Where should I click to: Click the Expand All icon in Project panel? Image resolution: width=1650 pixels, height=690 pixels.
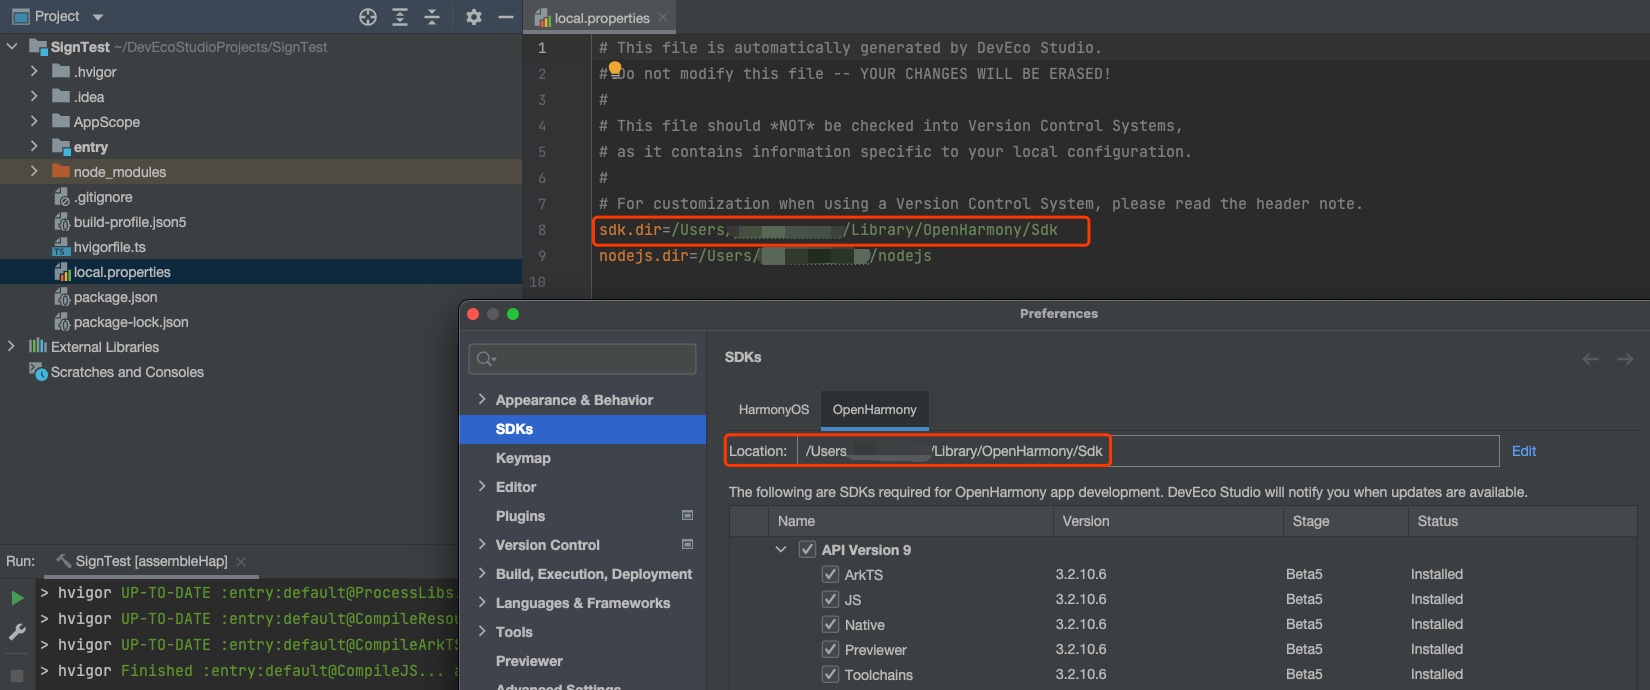pyautogui.click(x=400, y=17)
